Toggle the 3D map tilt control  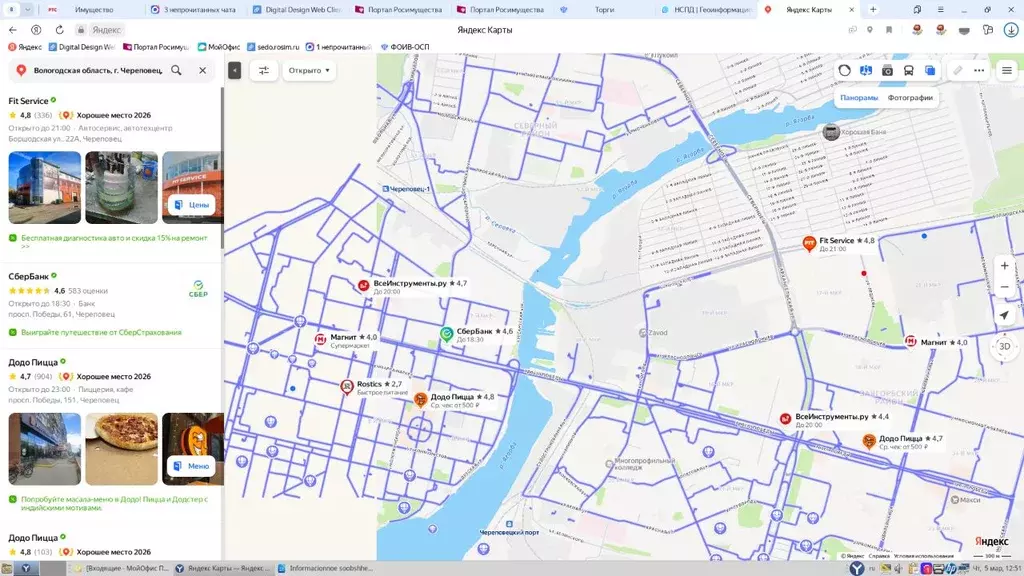pyautogui.click(x=1004, y=346)
